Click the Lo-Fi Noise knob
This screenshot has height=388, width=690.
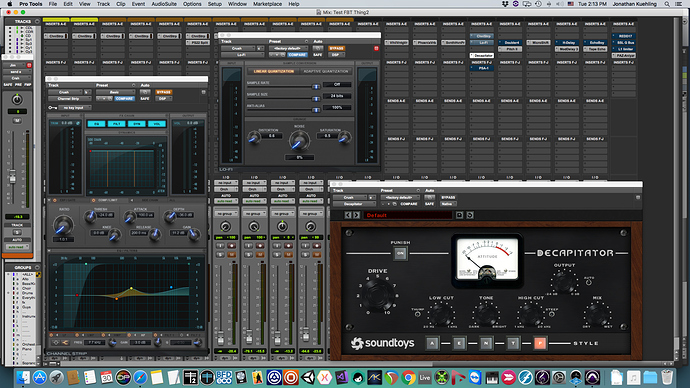299,141
